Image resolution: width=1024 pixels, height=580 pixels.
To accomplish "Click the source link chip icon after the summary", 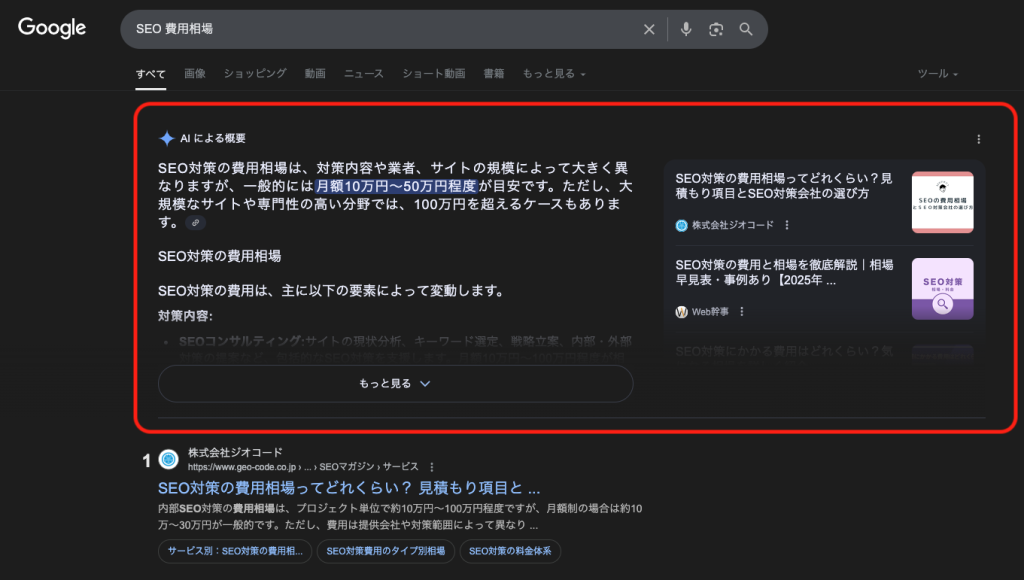I will pos(195,223).
